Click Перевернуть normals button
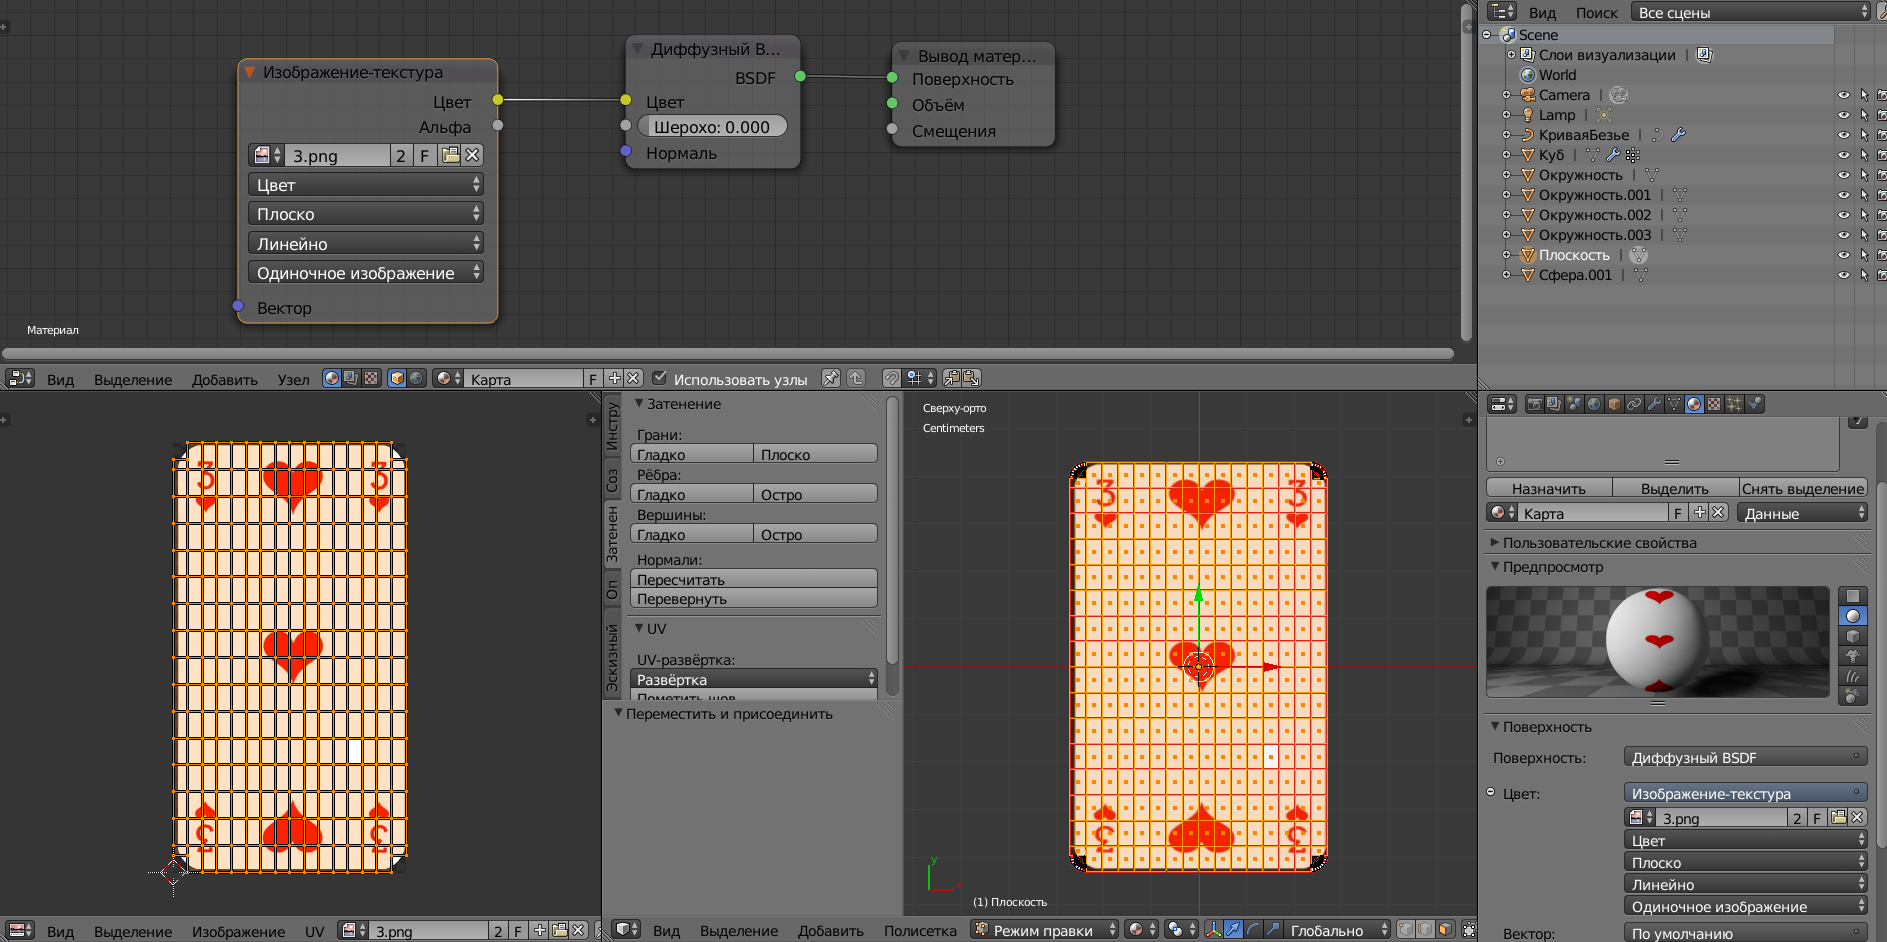This screenshot has height=942, width=1887. (x=754, y=598)
